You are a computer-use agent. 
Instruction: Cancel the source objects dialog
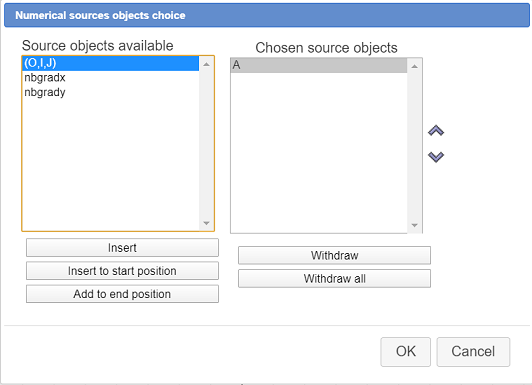click(x=473, y=351)
